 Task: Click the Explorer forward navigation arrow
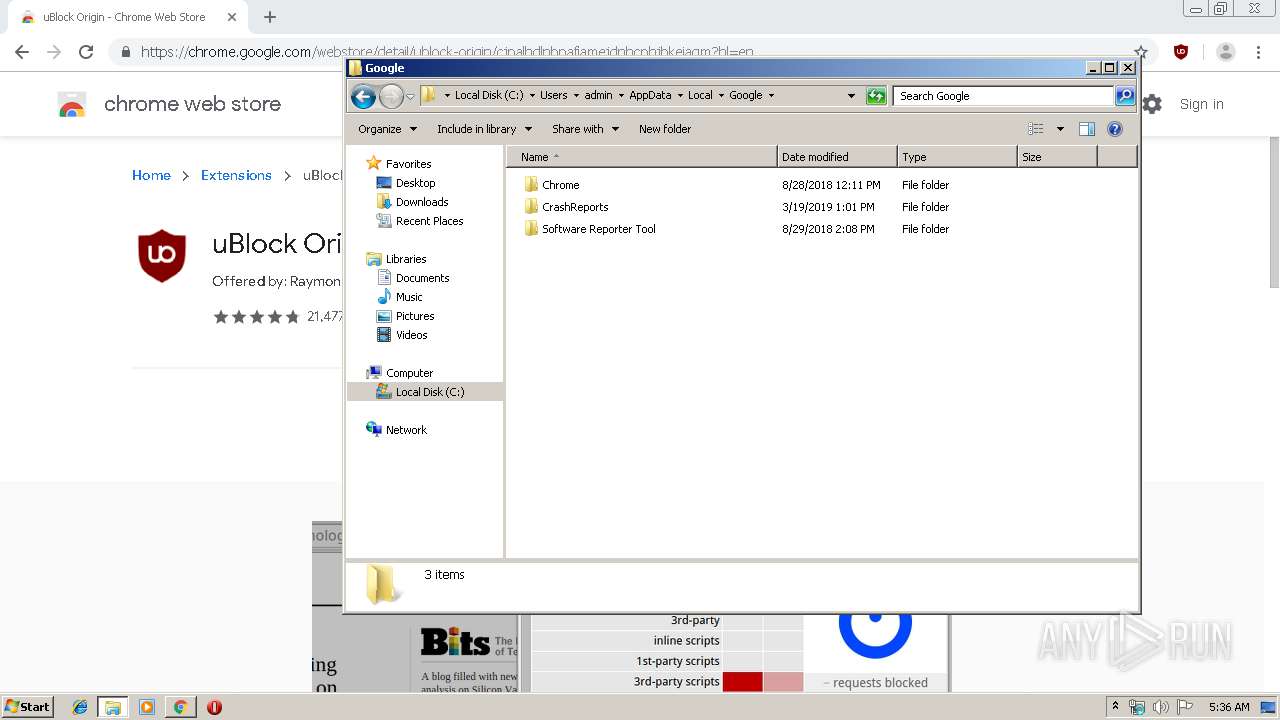click(x=391, y=96)
